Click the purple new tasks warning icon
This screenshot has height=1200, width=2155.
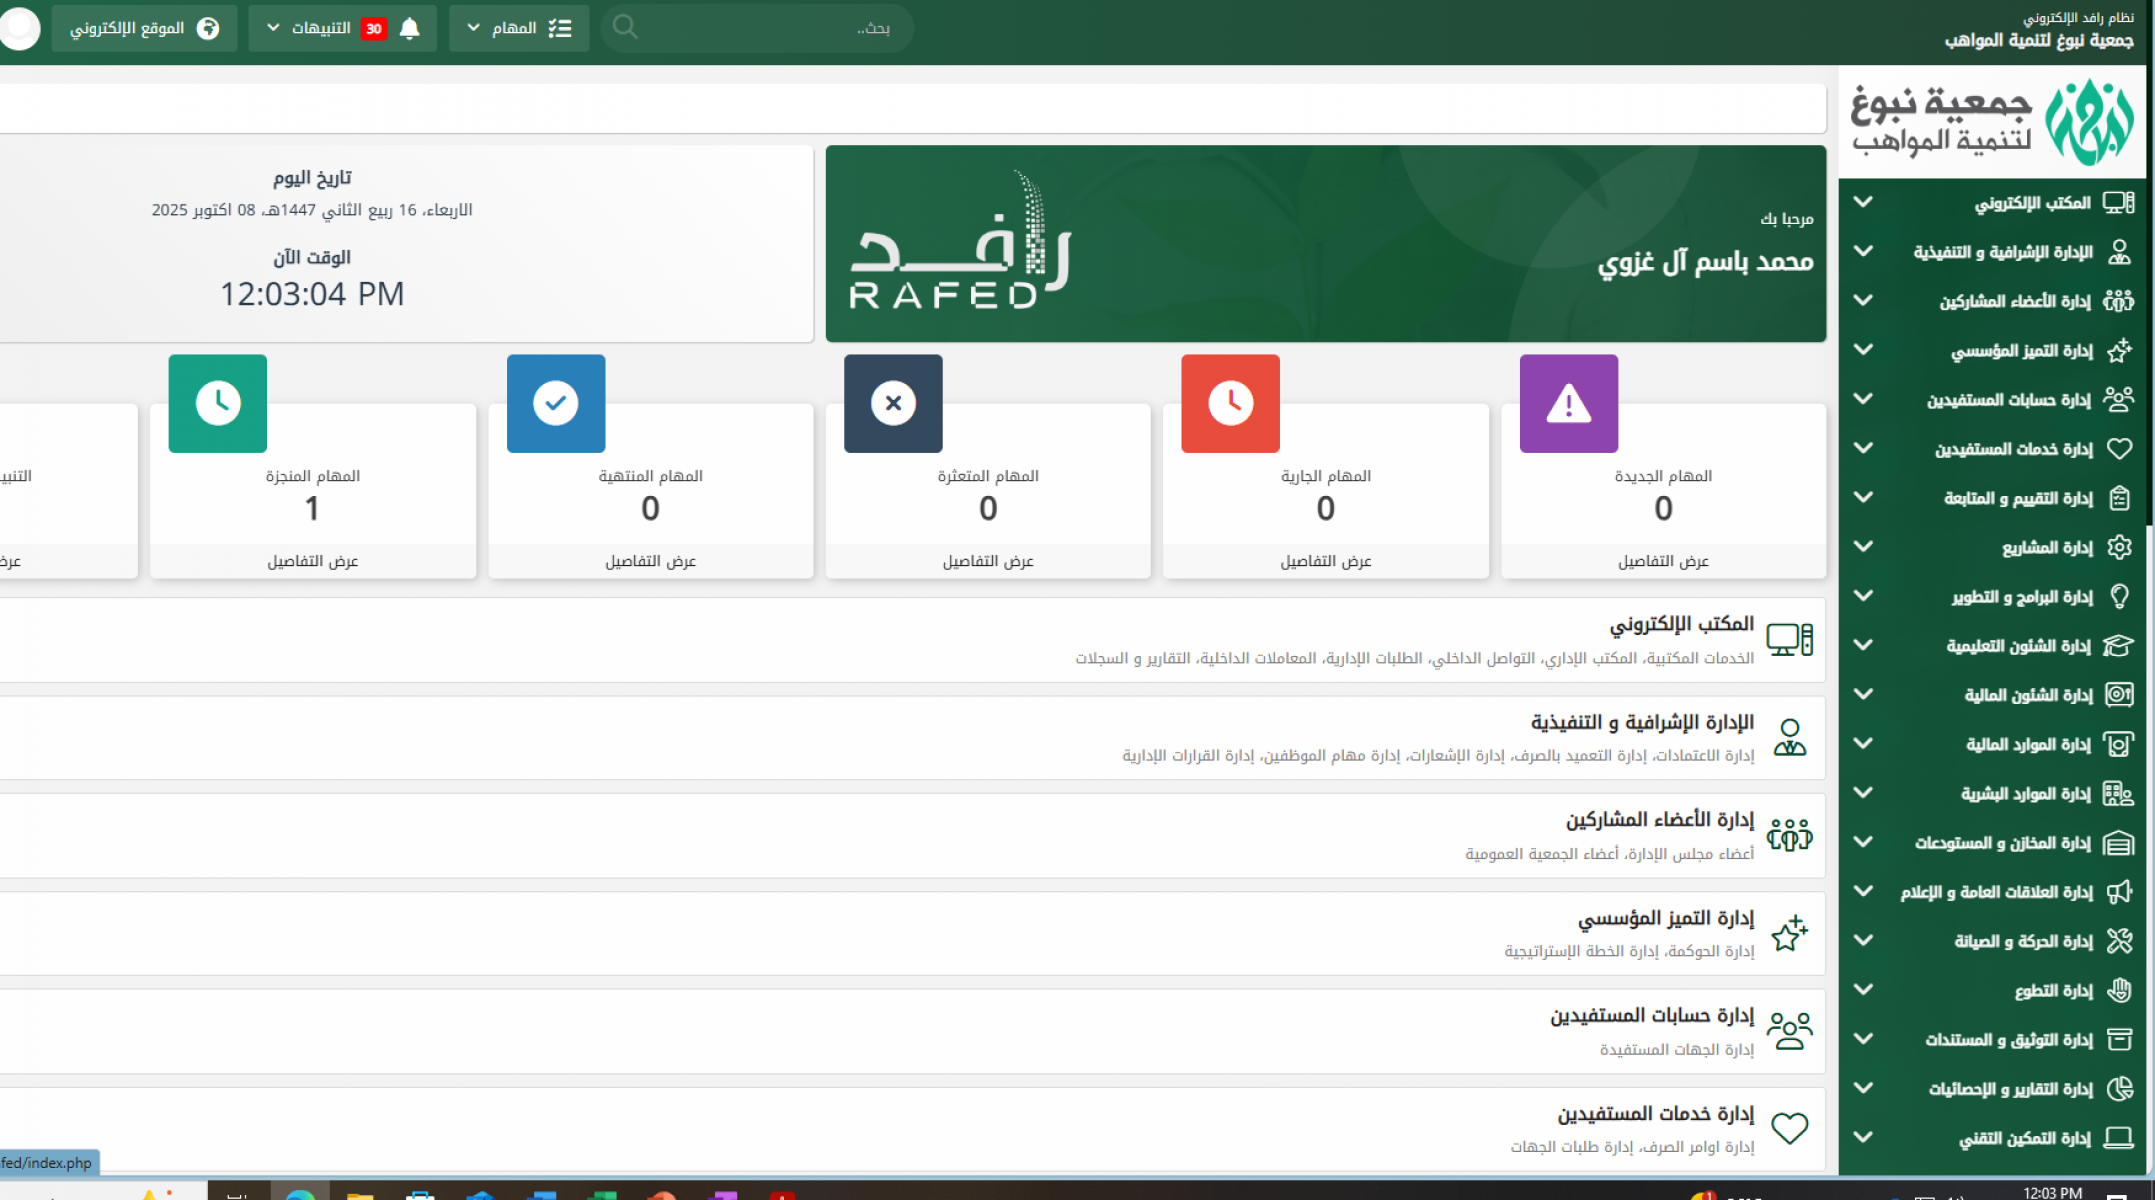pyautogui.click(x=1568, y=404)
